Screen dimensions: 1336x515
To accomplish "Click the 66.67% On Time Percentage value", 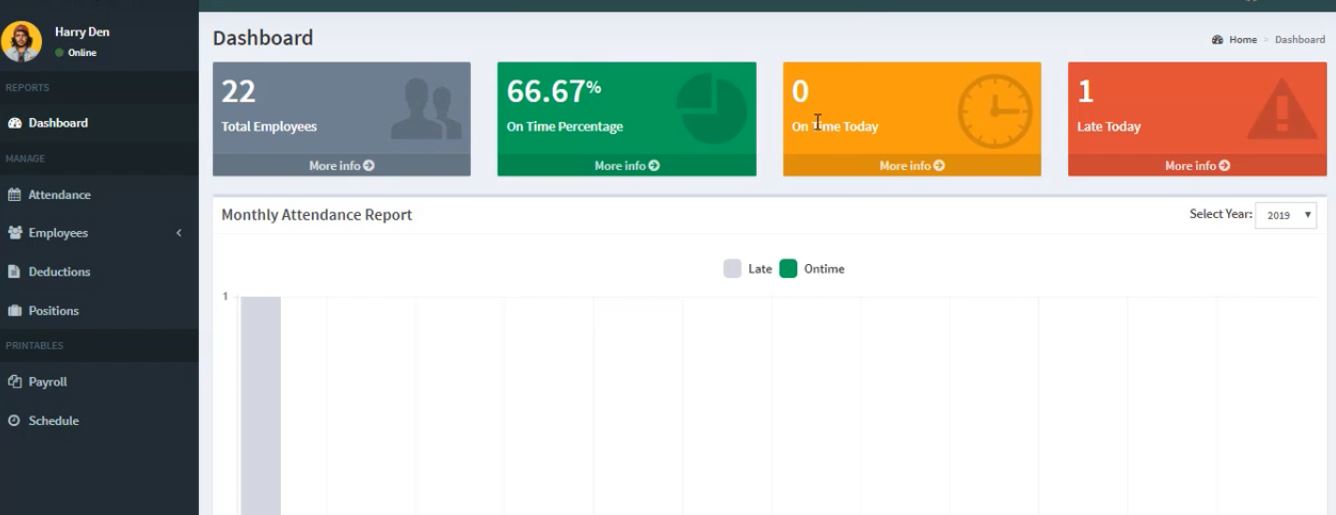I will click(x=553, y=92).
